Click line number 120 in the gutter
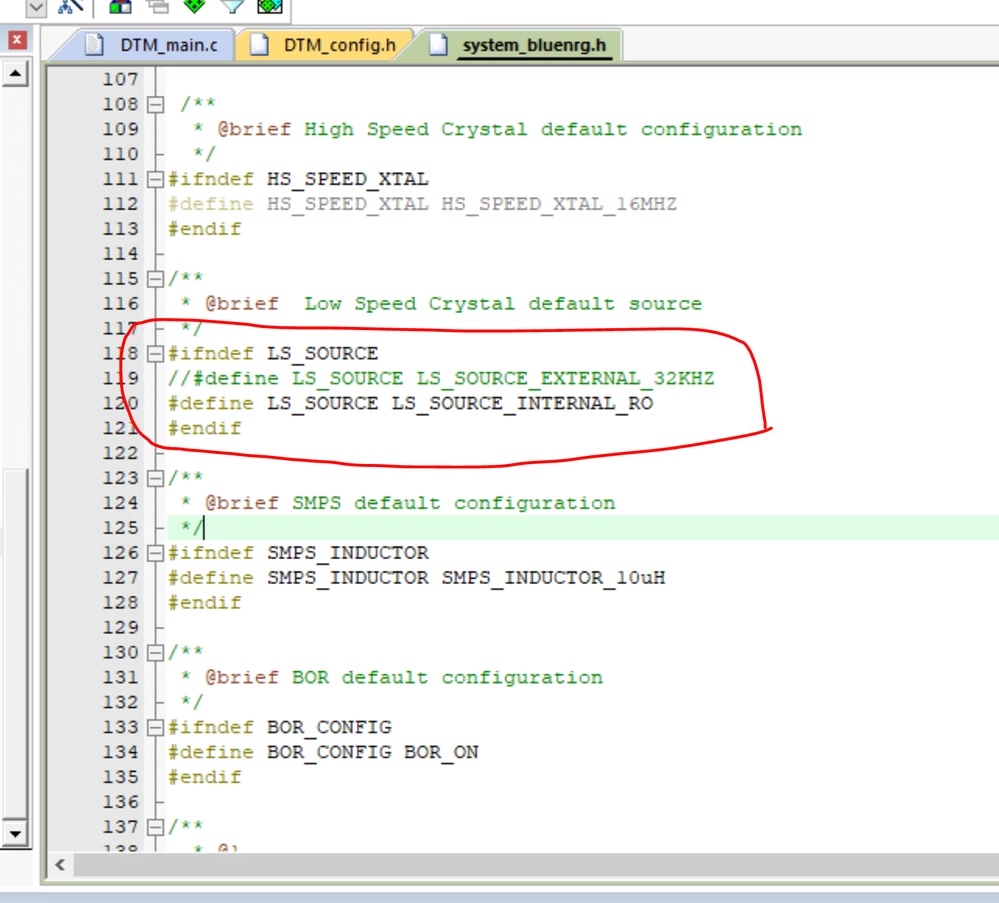This screenshot has width=999, height=903. point(120,404)
